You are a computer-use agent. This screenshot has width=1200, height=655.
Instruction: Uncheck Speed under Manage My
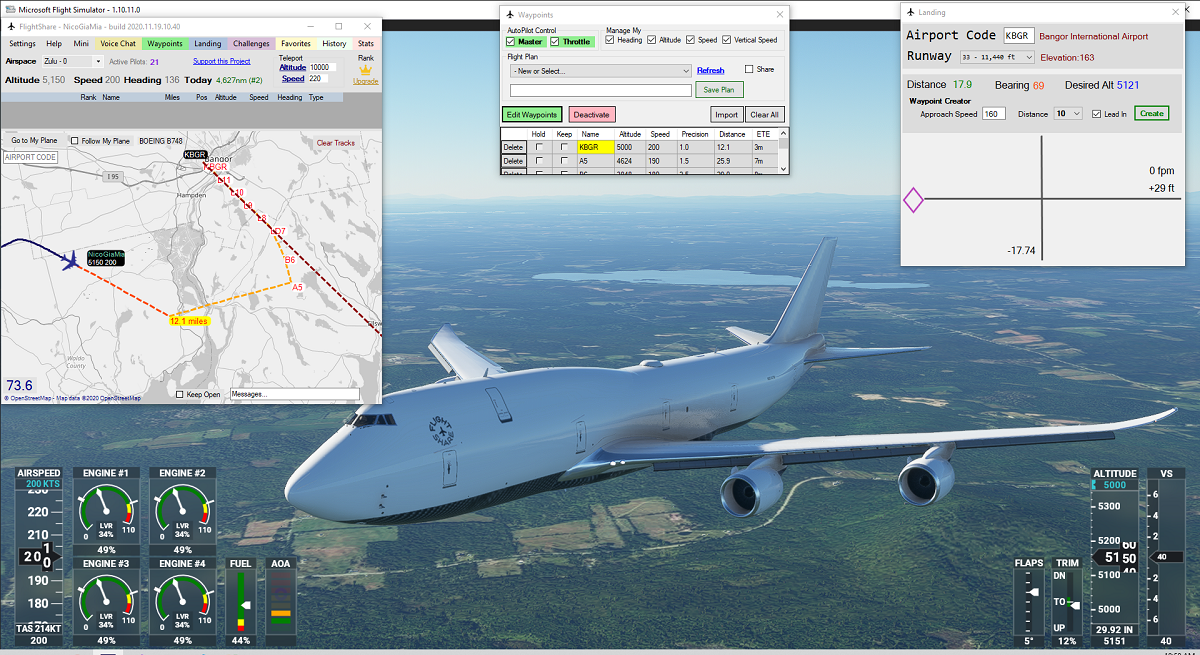pos(690,40)
